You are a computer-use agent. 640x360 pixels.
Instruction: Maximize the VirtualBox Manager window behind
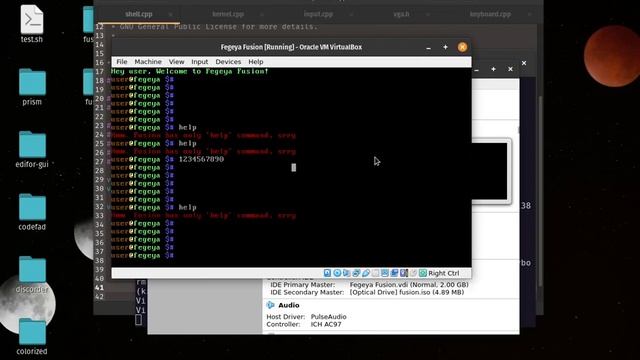pos(493,69)
